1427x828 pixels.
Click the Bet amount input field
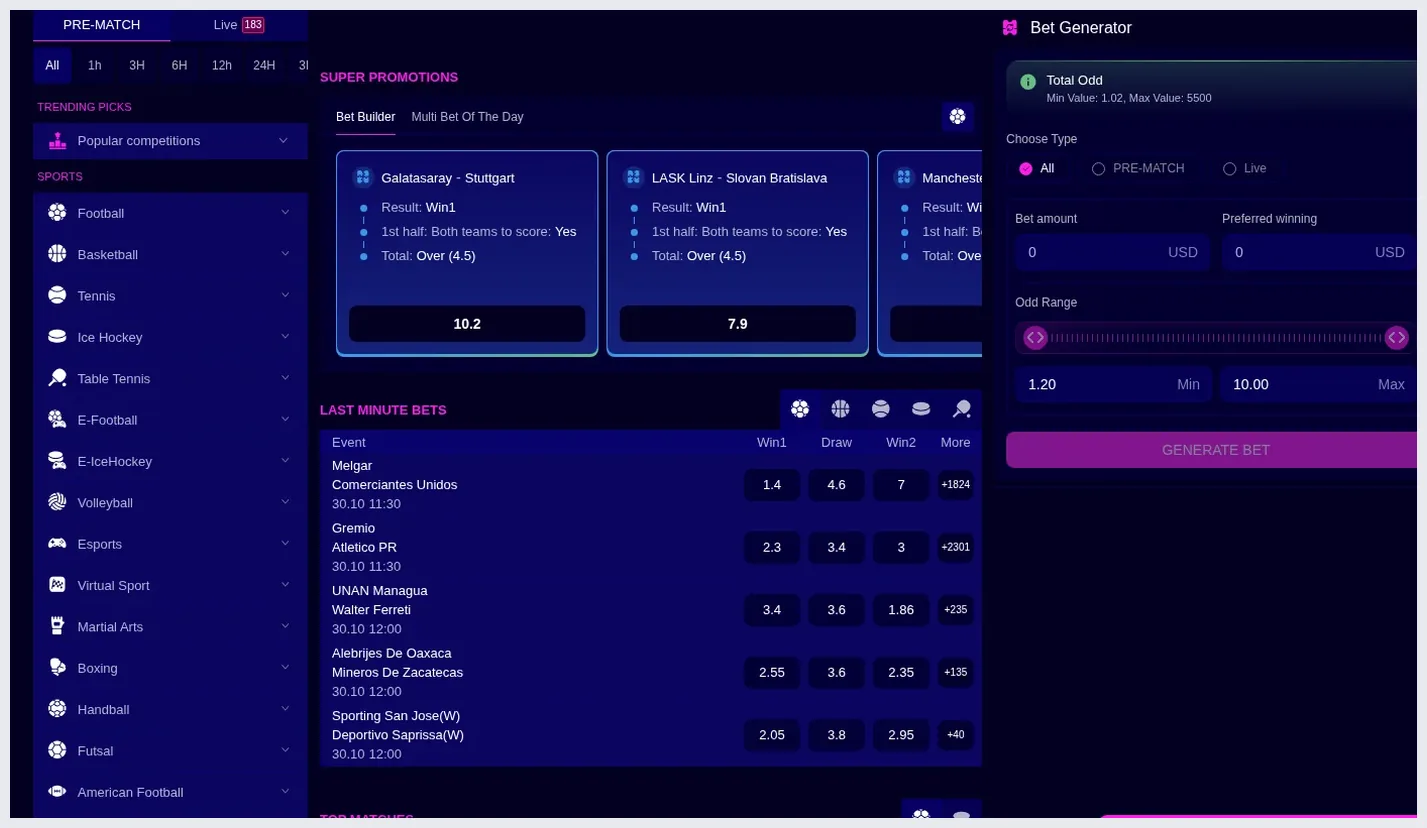[x=1112, y=253]
